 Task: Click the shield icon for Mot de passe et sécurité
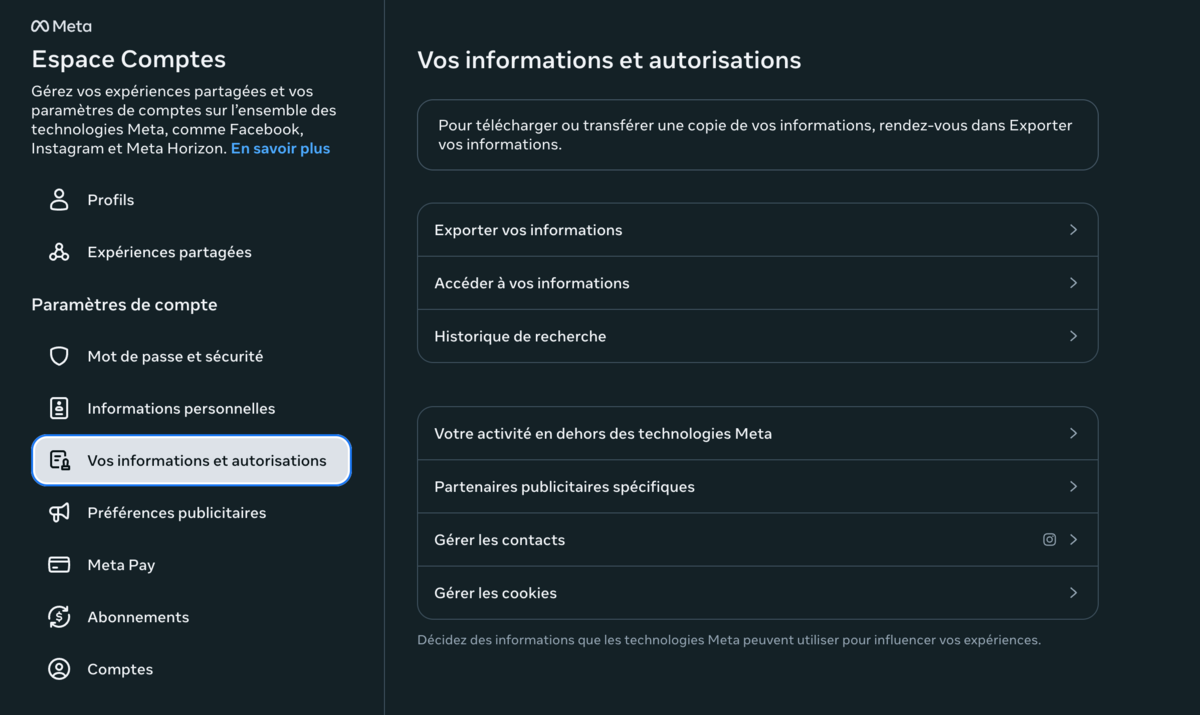point(58,356)
